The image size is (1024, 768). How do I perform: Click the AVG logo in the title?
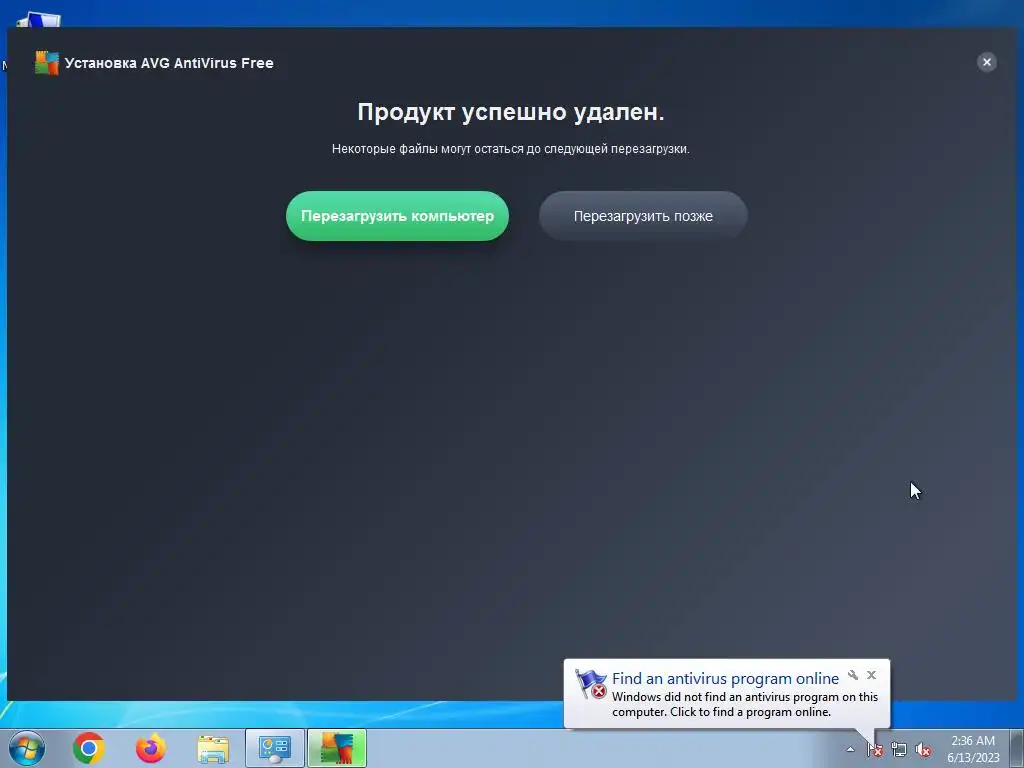(46, 63)
